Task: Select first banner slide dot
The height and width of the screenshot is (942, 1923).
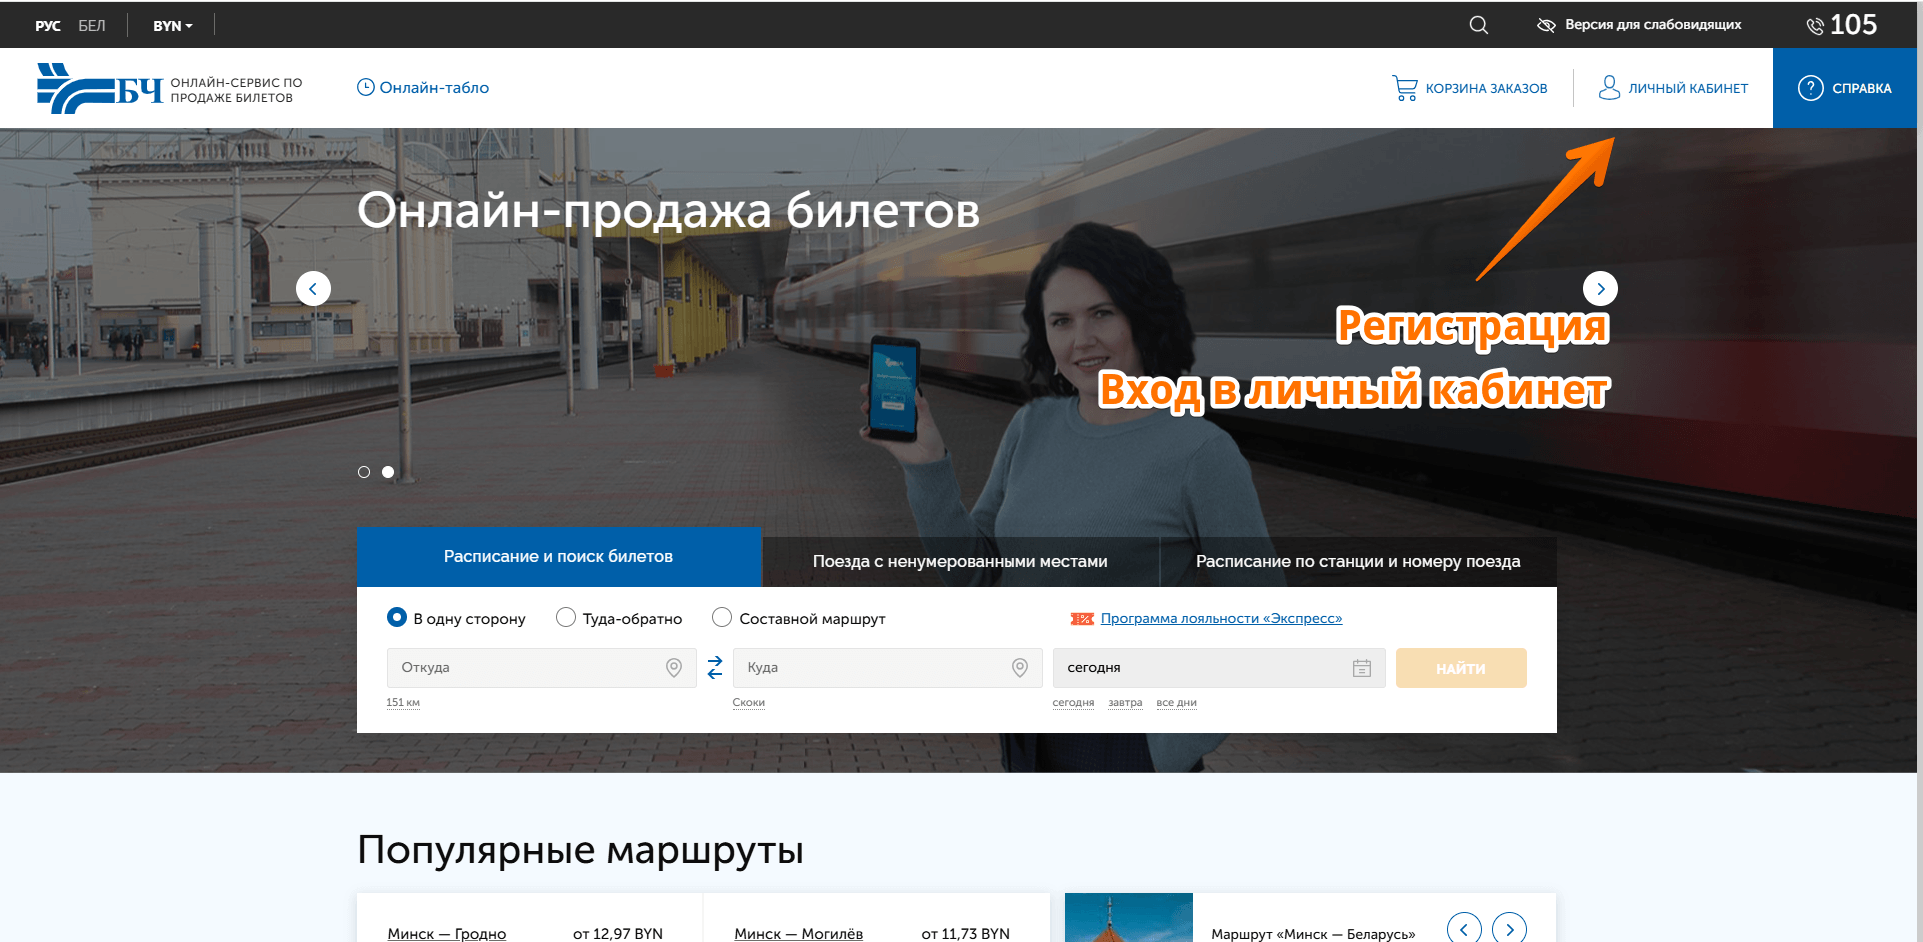Action: [x=364, y=472]
